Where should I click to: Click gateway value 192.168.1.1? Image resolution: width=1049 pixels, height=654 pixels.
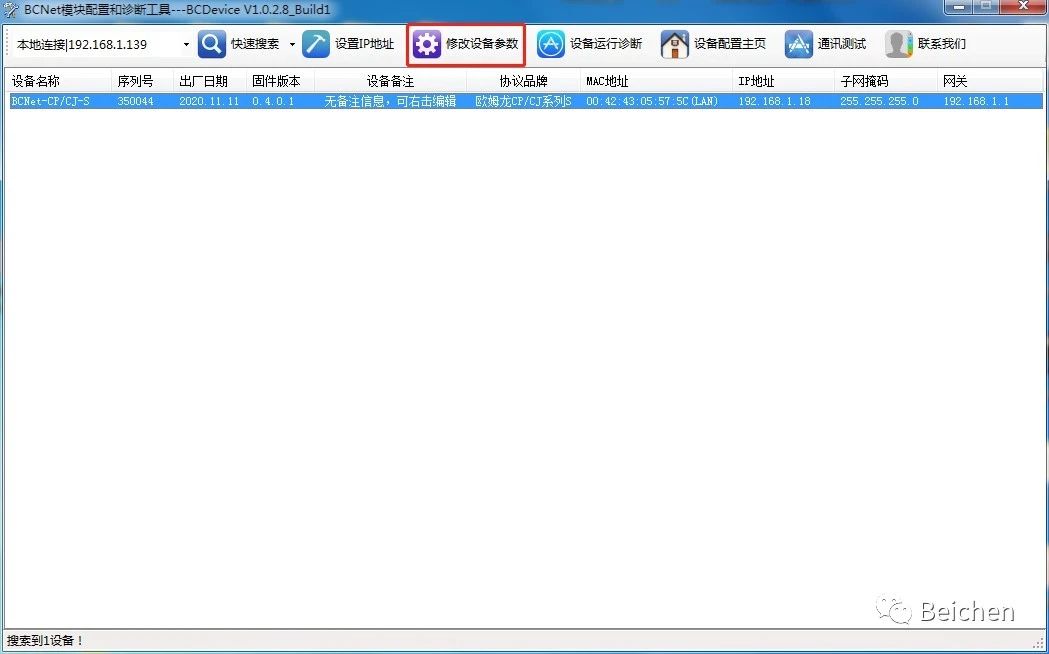[x=976, y=102]
